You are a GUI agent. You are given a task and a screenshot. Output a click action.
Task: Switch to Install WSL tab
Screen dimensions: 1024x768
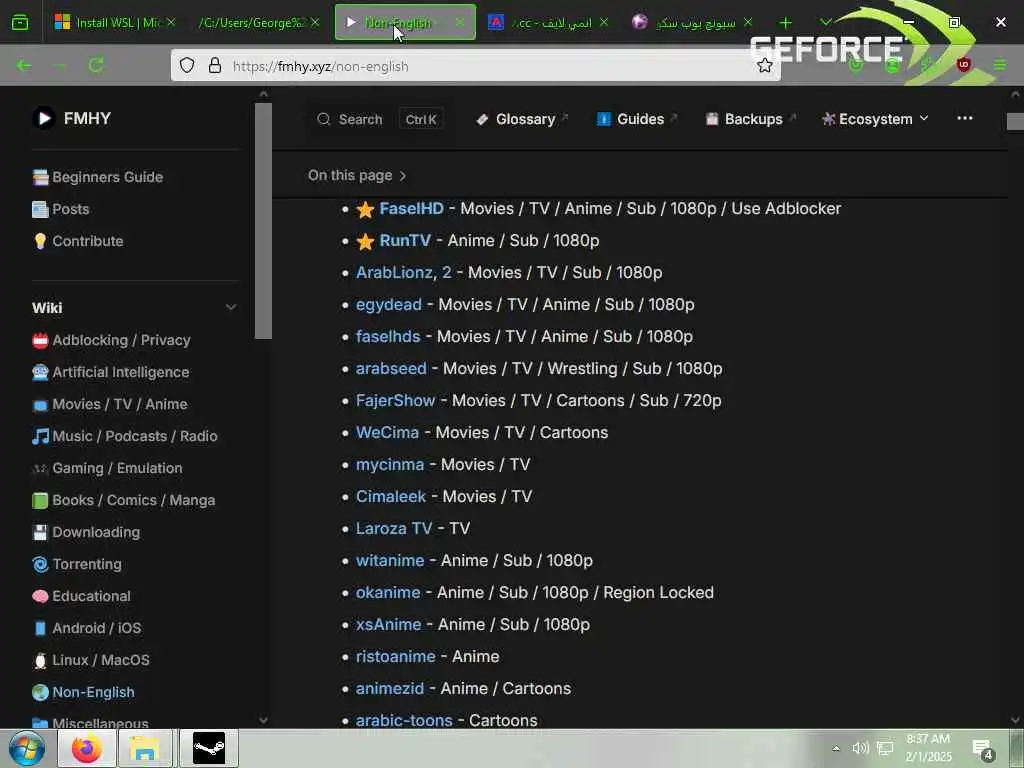[x=114, y=22]
